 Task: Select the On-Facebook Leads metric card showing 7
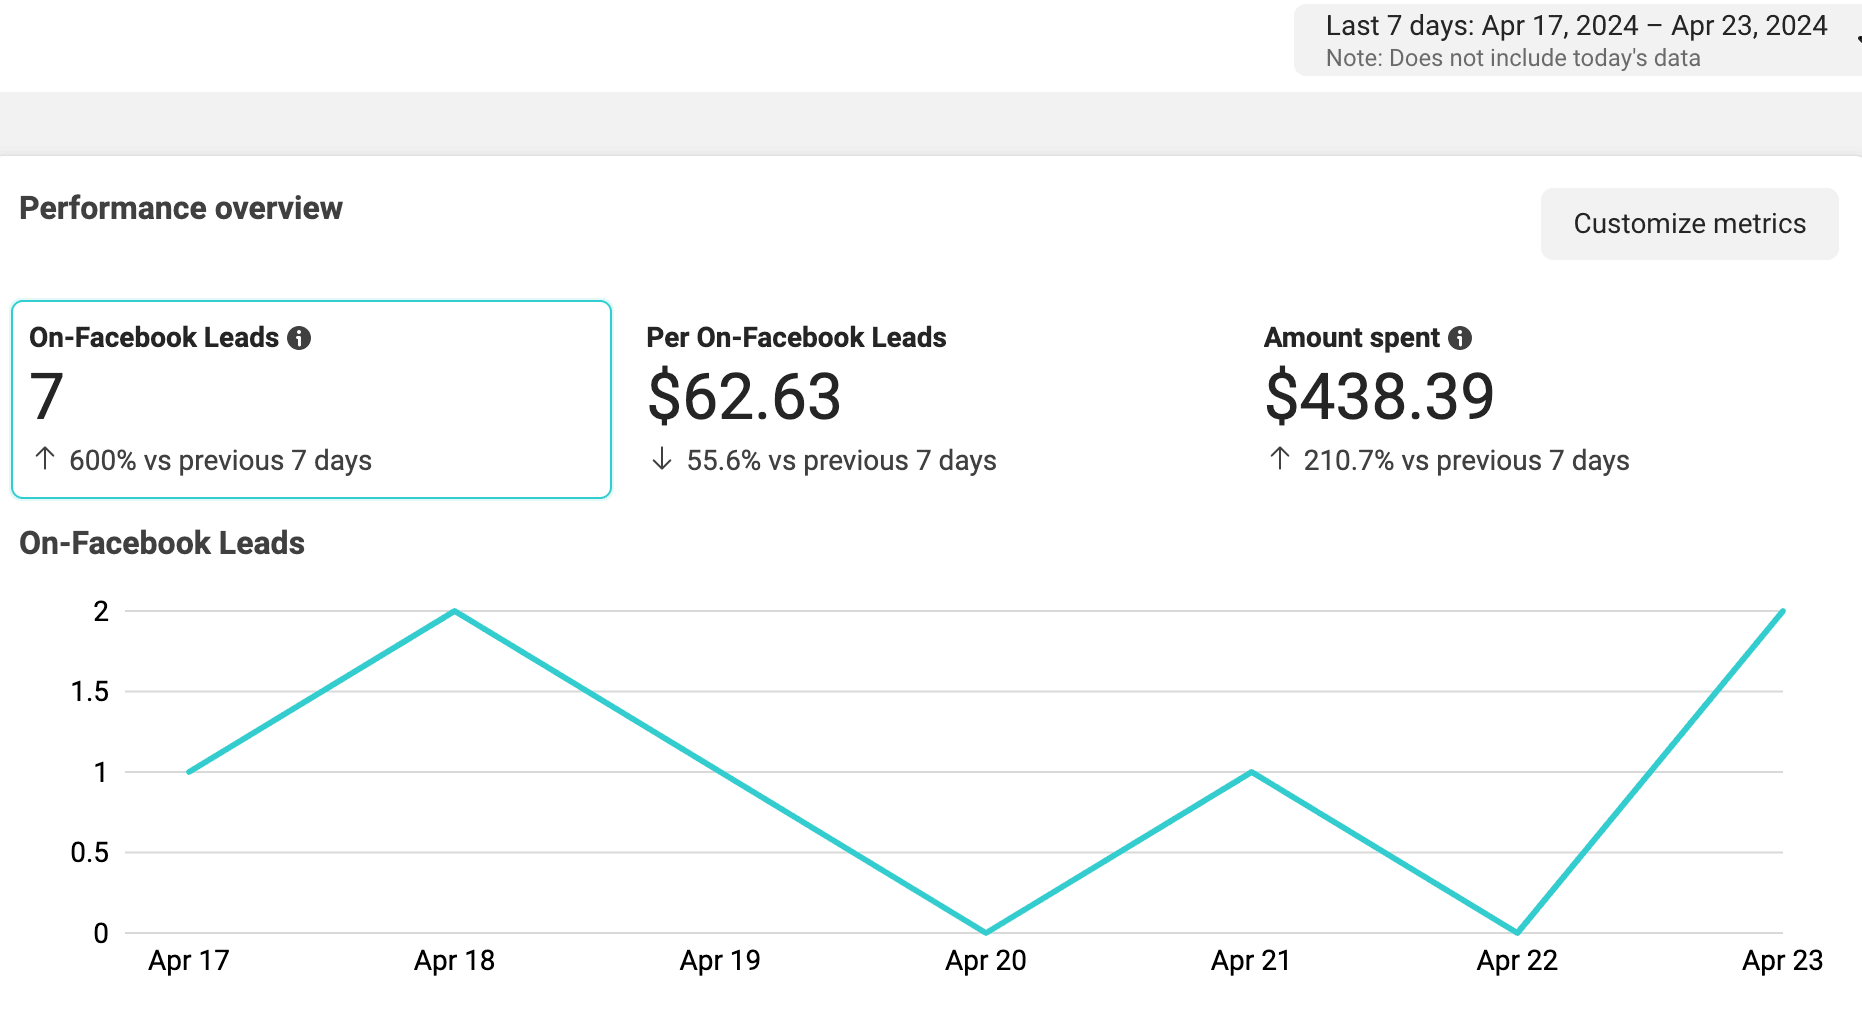[311, 399]
